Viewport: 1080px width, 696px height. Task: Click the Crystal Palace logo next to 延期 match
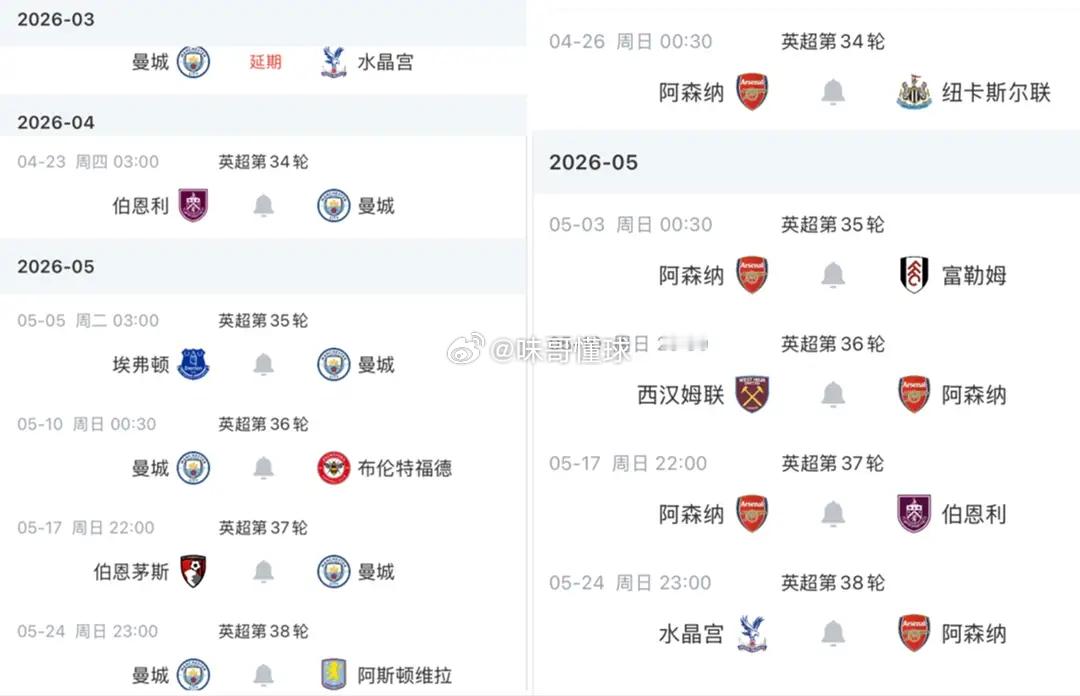pyautogui.click(x=334, y=61)
